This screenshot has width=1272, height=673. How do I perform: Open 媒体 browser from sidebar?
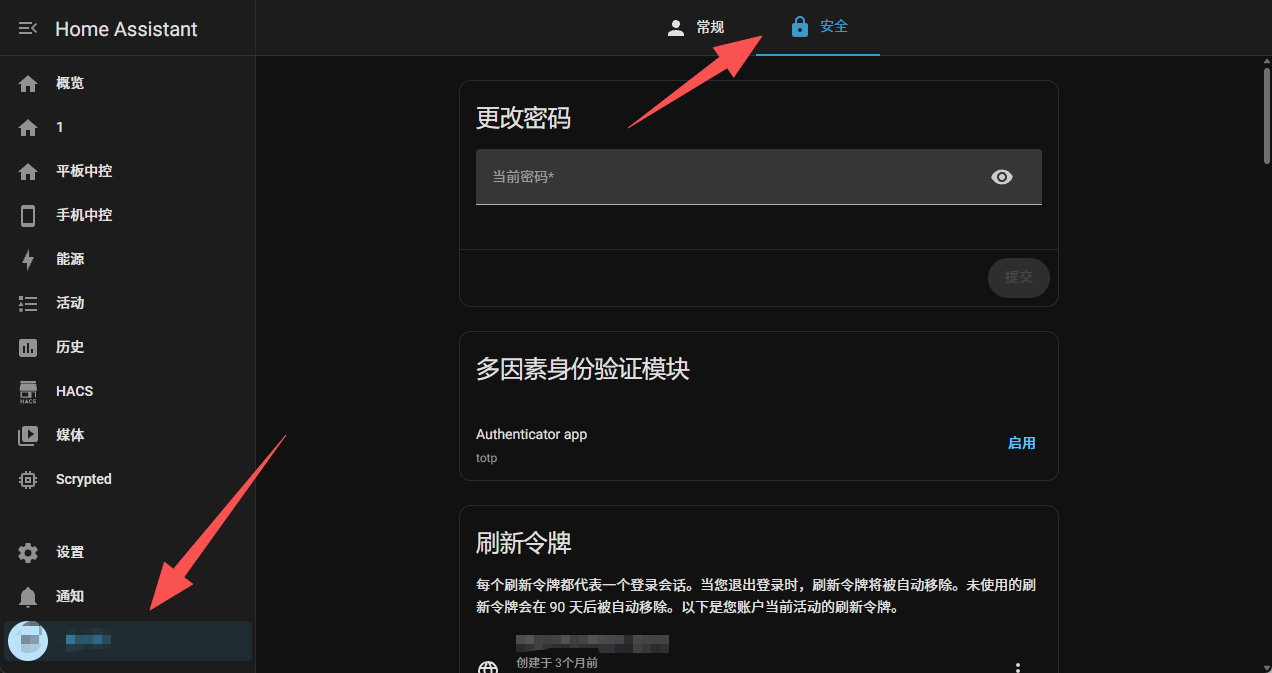point(128,436)
